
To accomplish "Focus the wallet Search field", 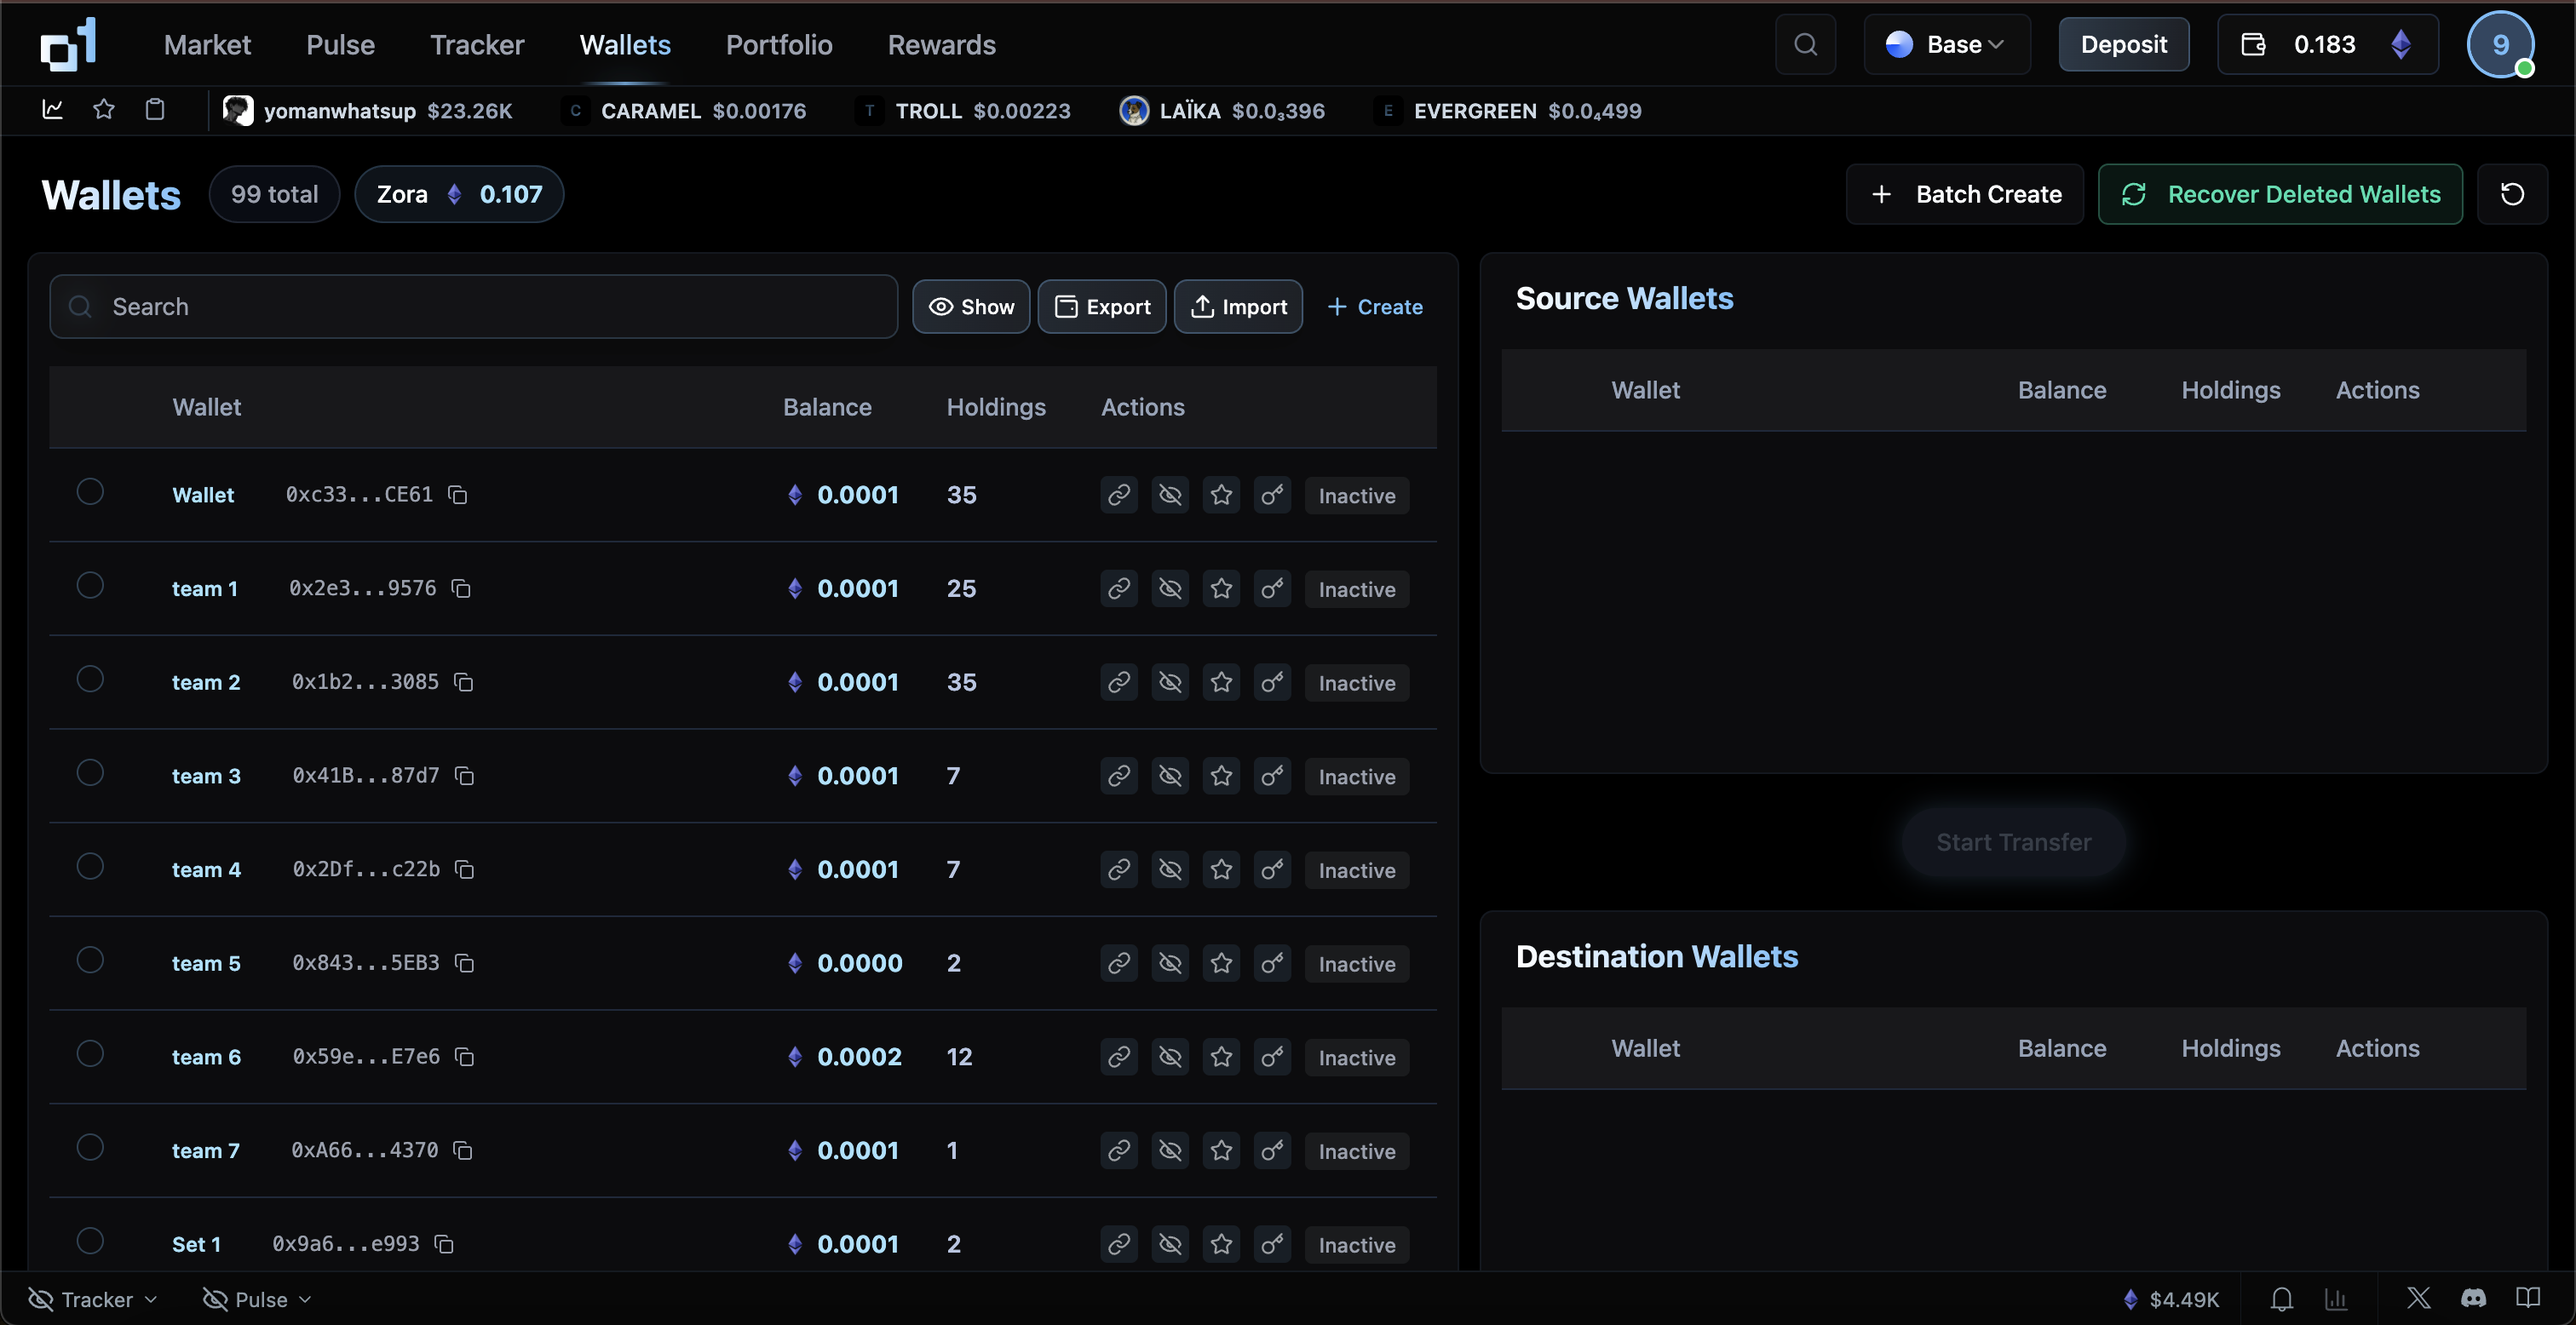I will pyautogui.click(x=474, y=307).
